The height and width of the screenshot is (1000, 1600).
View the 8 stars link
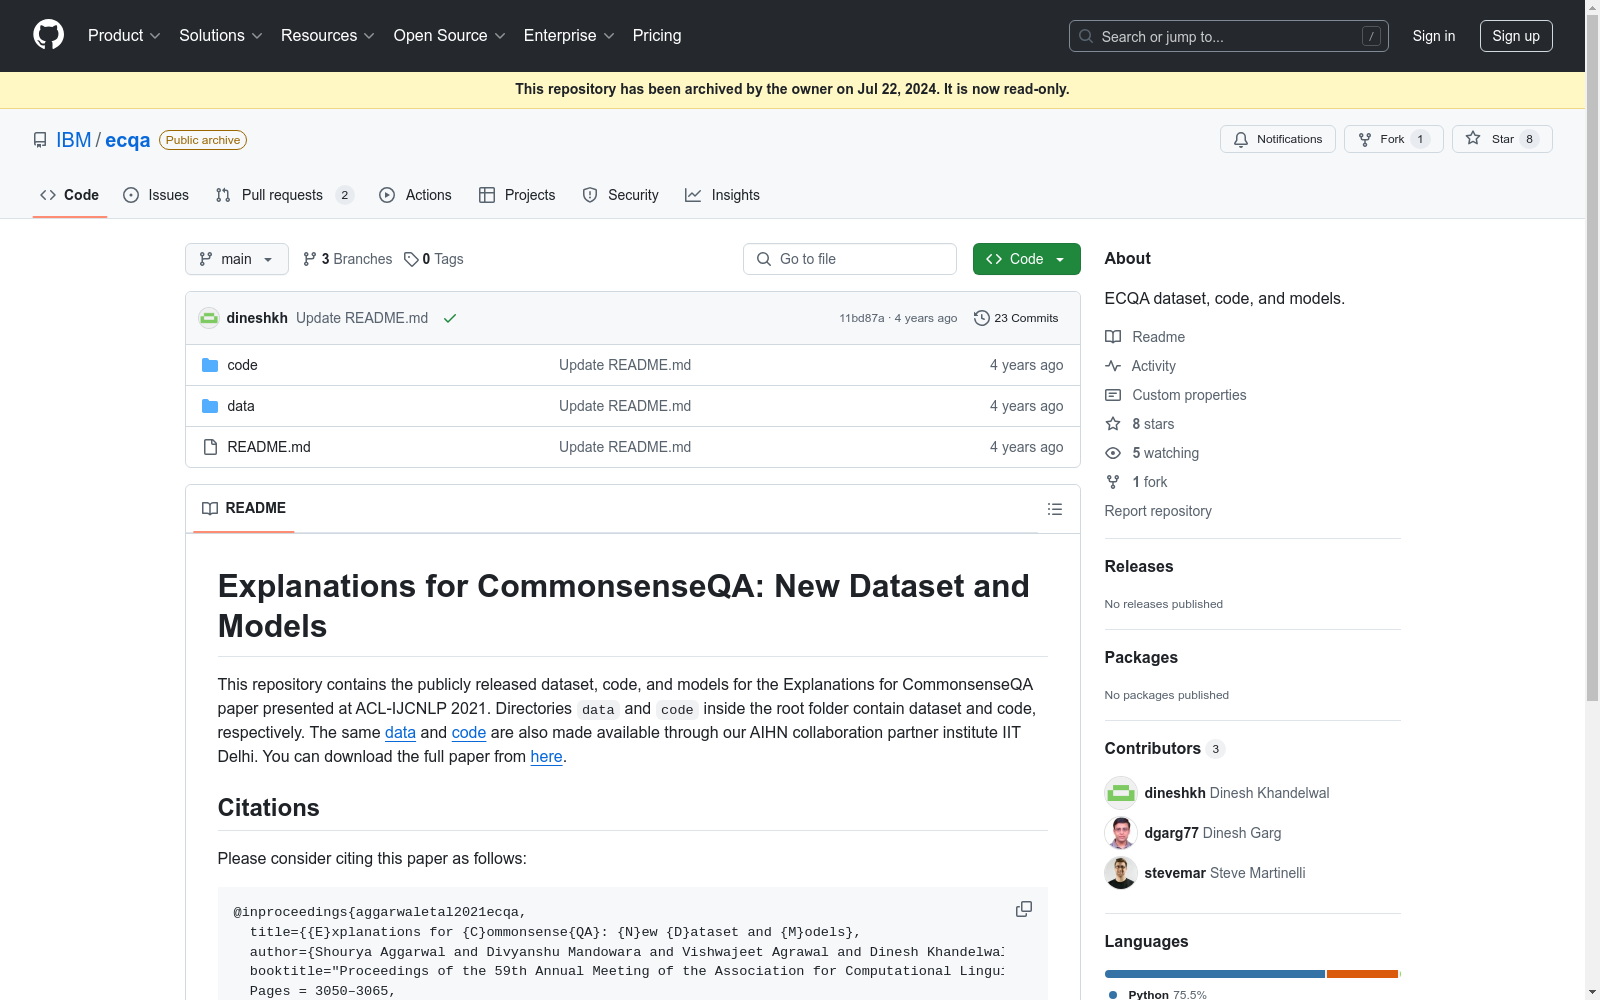[1140, 424]
